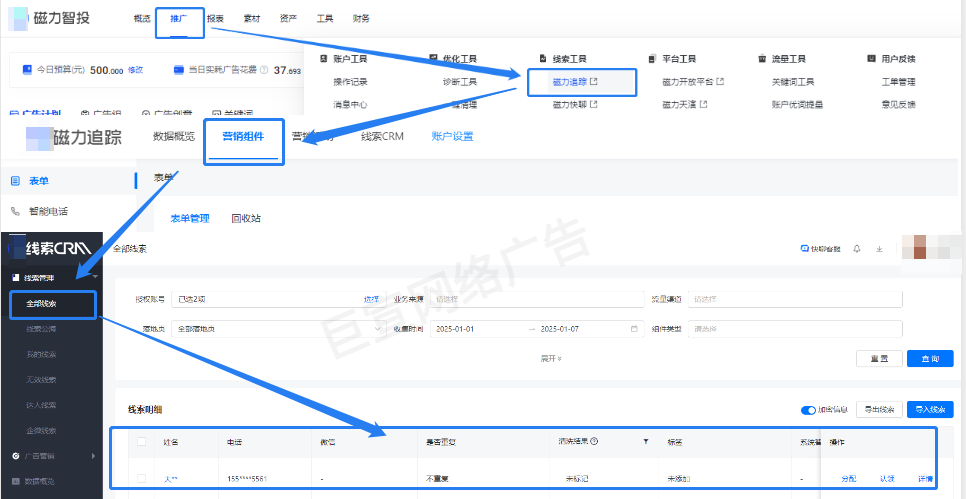Click the help icon beside 当日实耗广告花费
Screen dimensions: 966x499
pyautogui.click(x=264, y=70)
